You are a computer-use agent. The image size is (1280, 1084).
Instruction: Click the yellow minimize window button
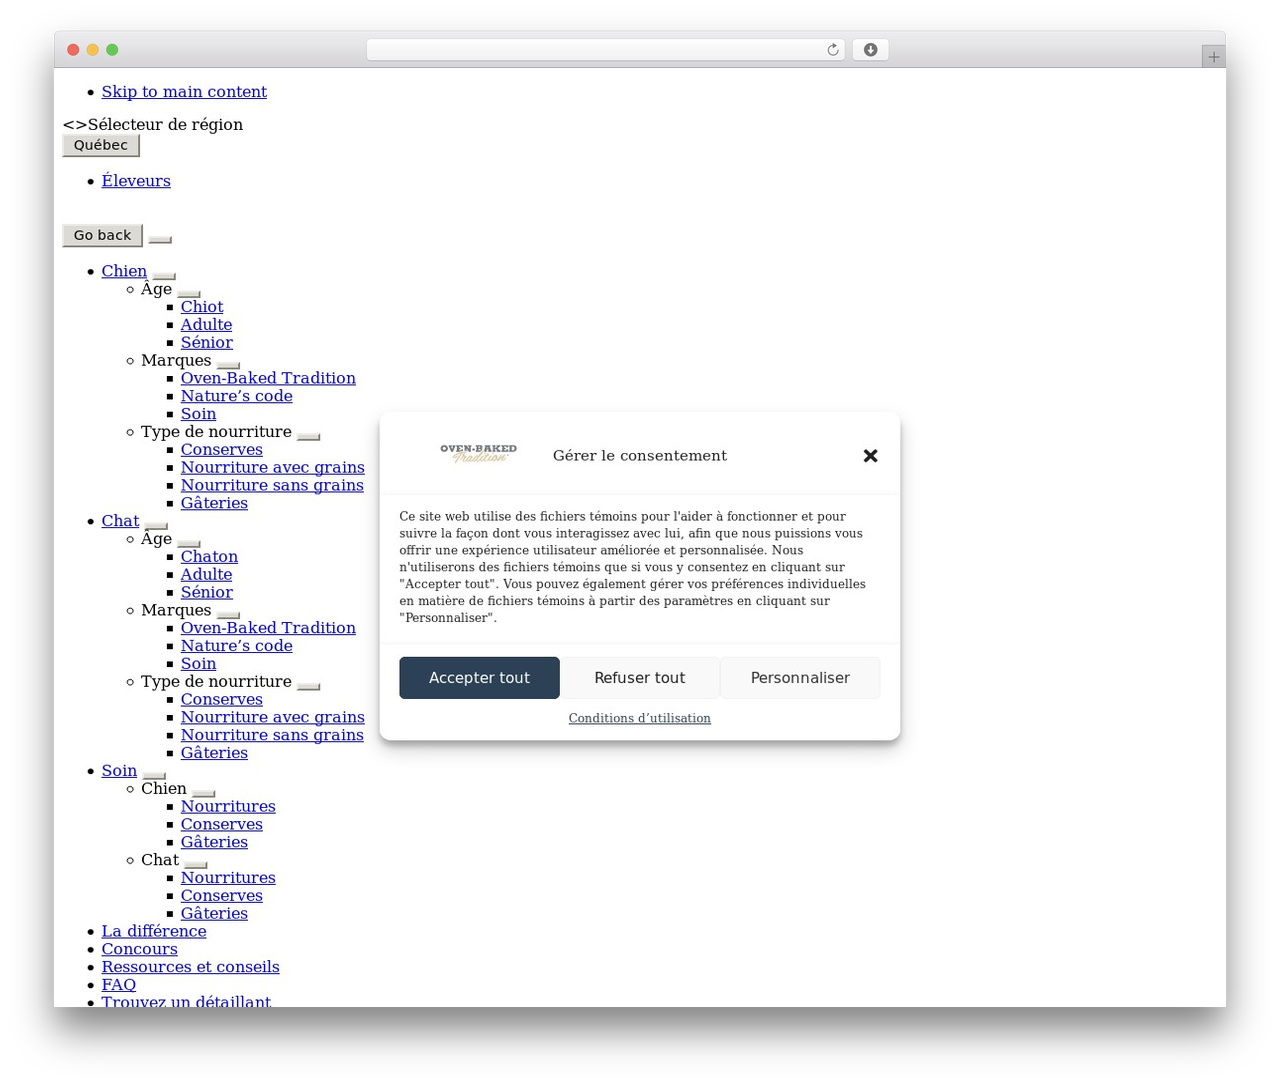[x=93, y=50]
